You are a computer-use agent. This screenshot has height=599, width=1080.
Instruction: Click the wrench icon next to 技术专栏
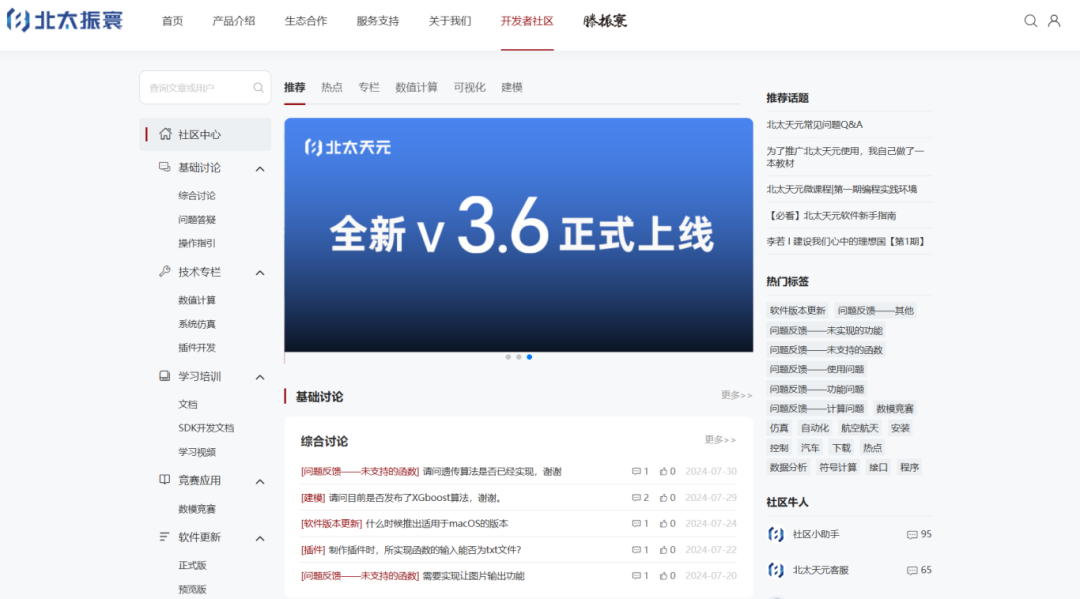(165, 272)
